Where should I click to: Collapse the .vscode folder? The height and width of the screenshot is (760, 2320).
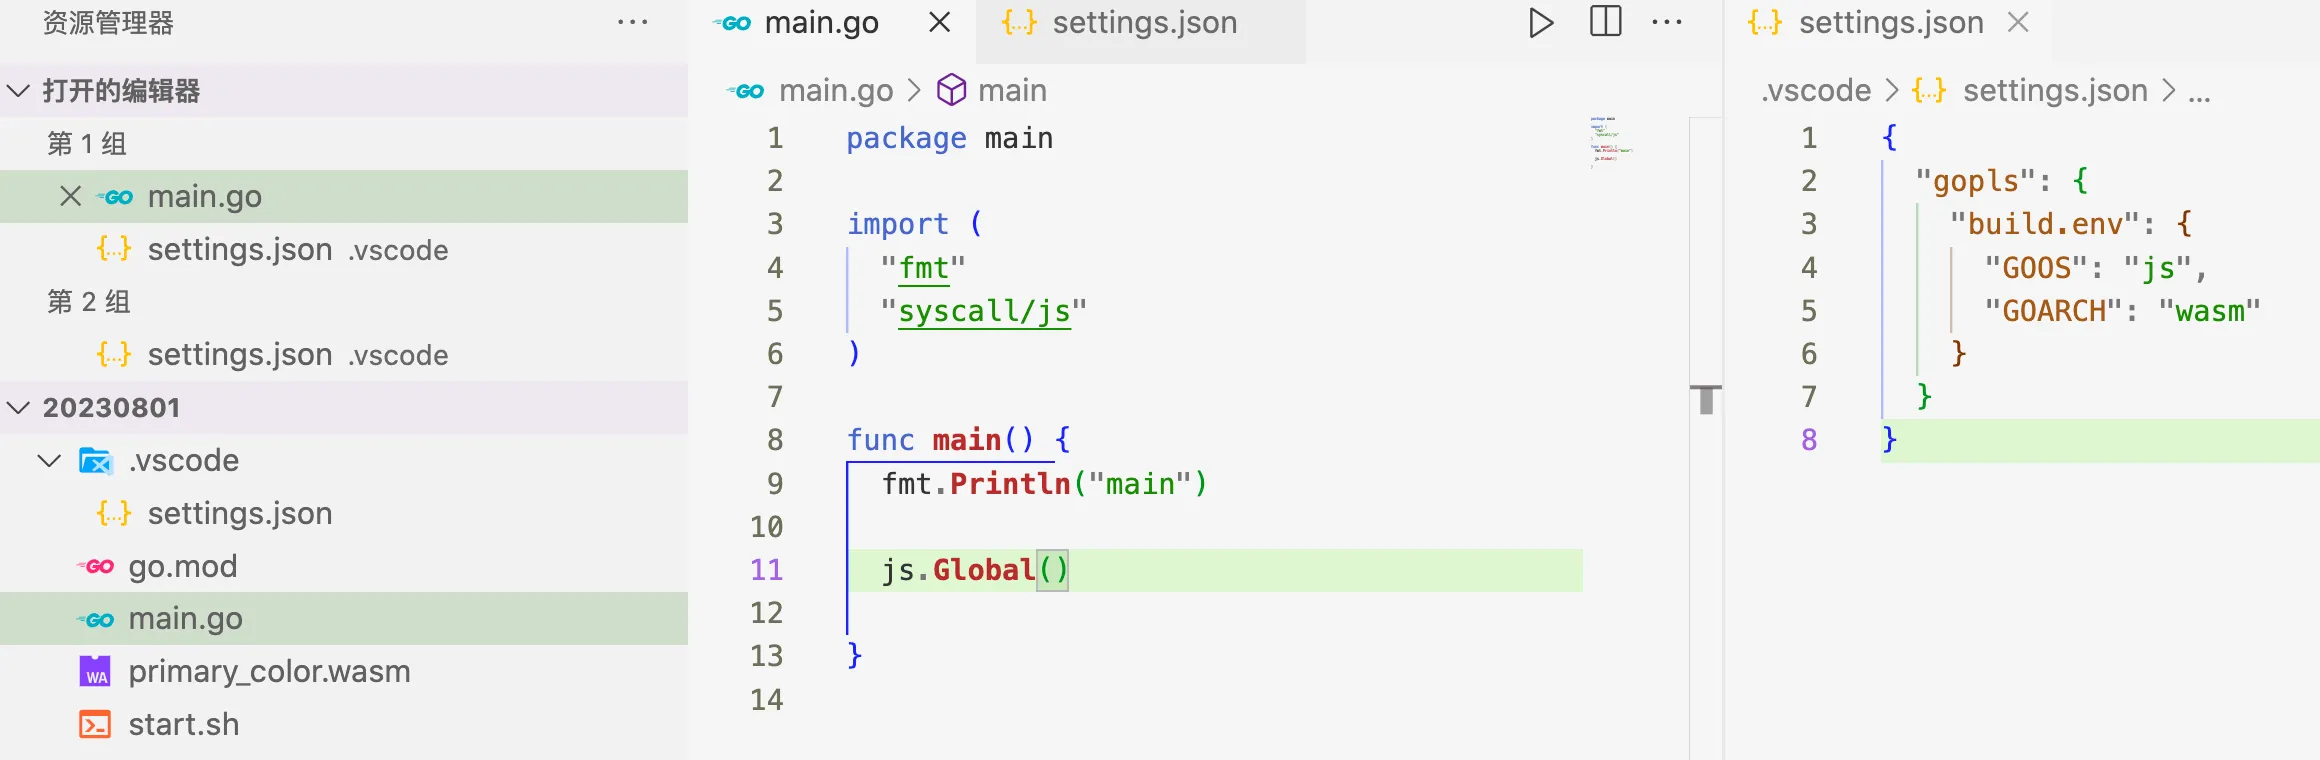49,460
